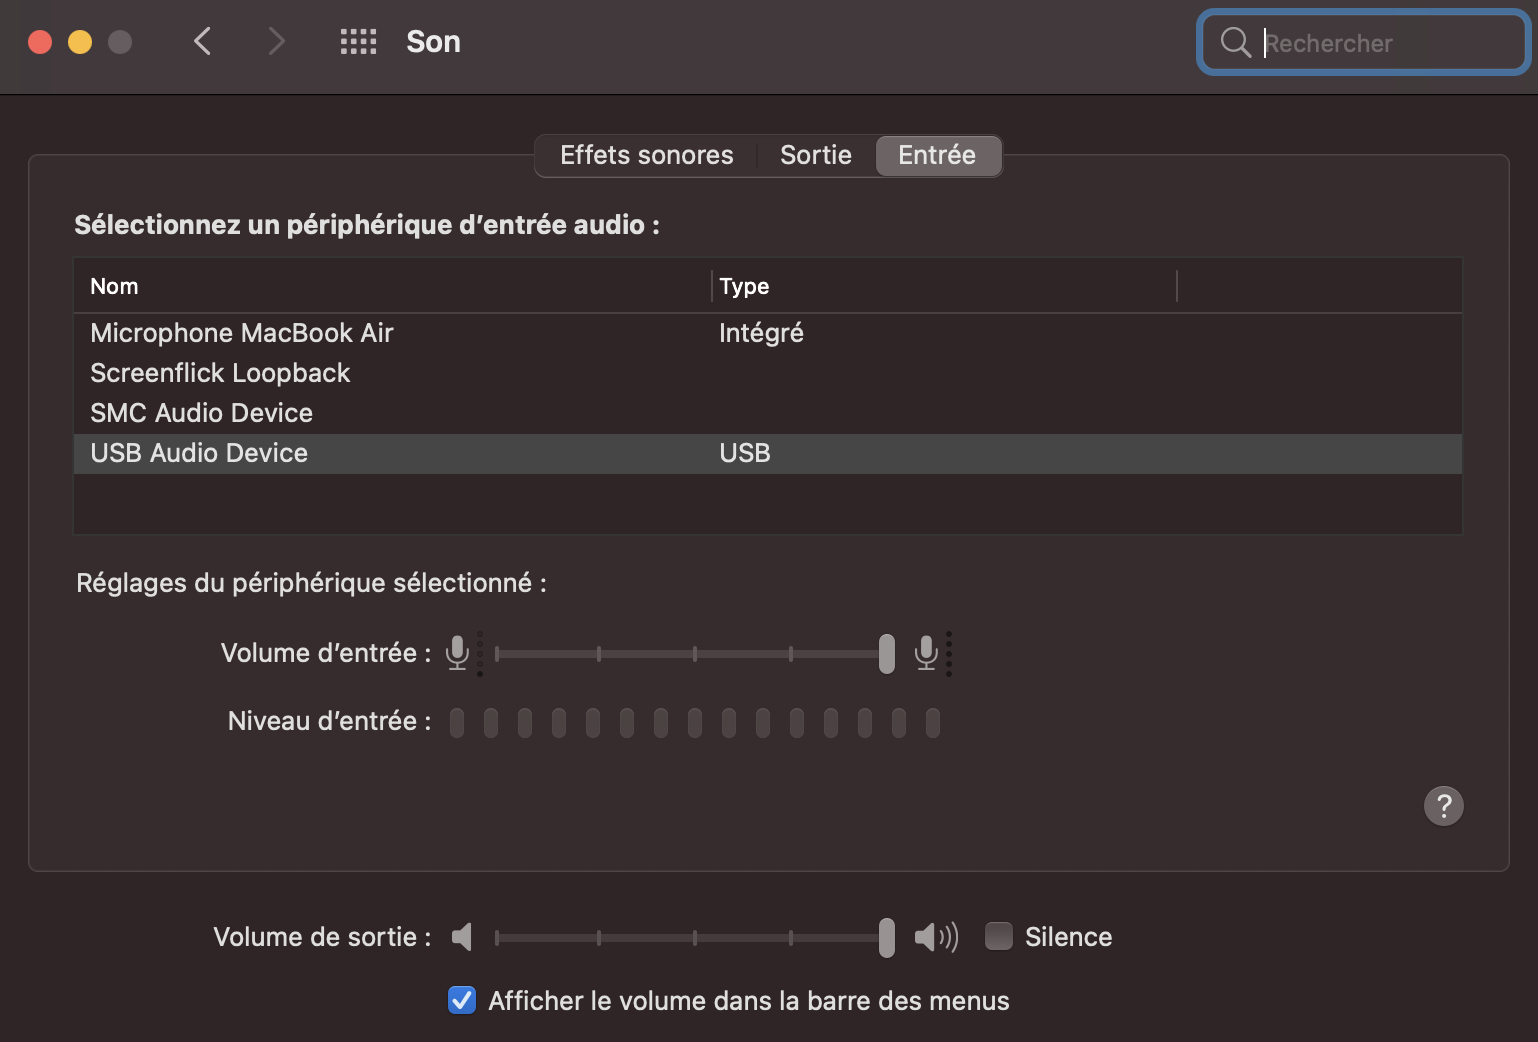Minimize the Son window with yellow button

80,42
